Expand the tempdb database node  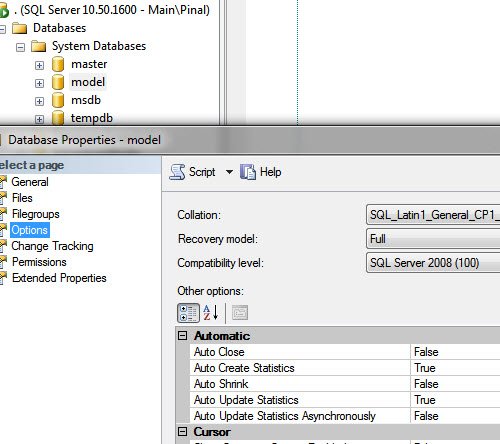click(x=39, y=119)
